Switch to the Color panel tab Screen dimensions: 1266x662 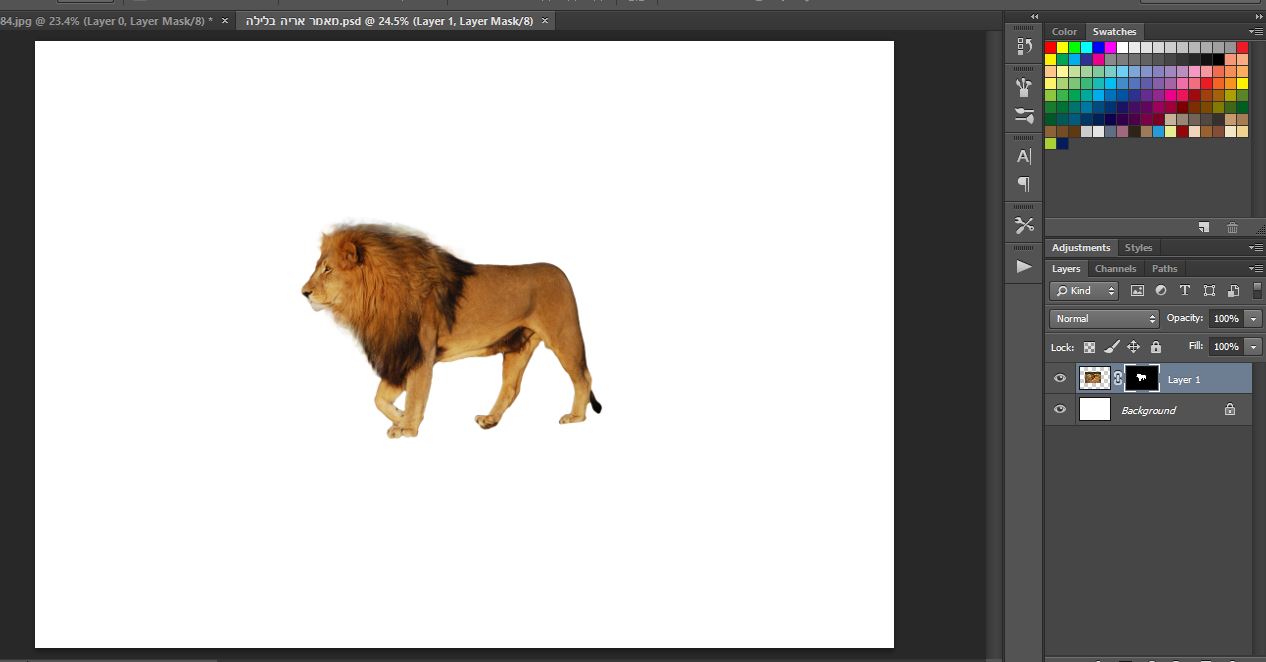coord(1064,32)
